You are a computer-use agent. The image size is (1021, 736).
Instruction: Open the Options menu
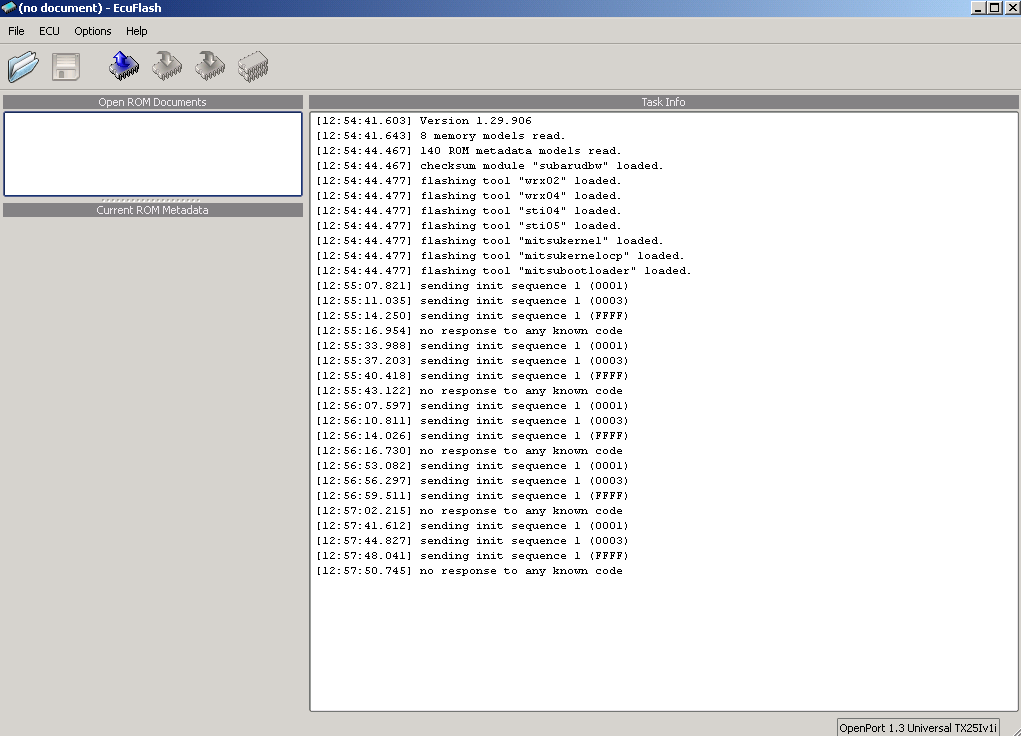point(92,31)
